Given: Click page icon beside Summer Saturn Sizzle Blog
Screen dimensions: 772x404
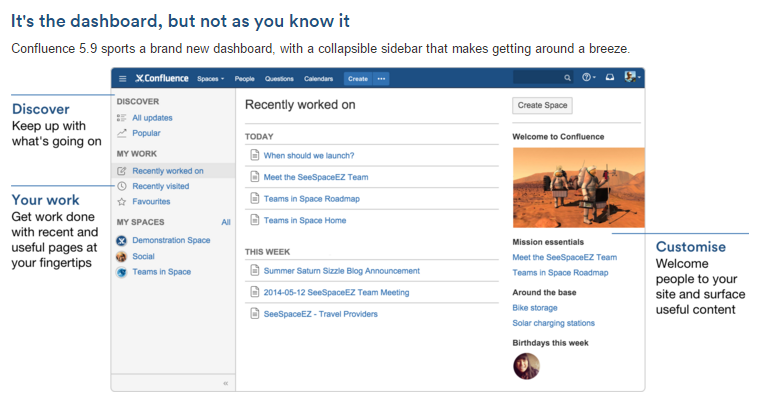Looking at the screenshot, I should pos(255,270).
